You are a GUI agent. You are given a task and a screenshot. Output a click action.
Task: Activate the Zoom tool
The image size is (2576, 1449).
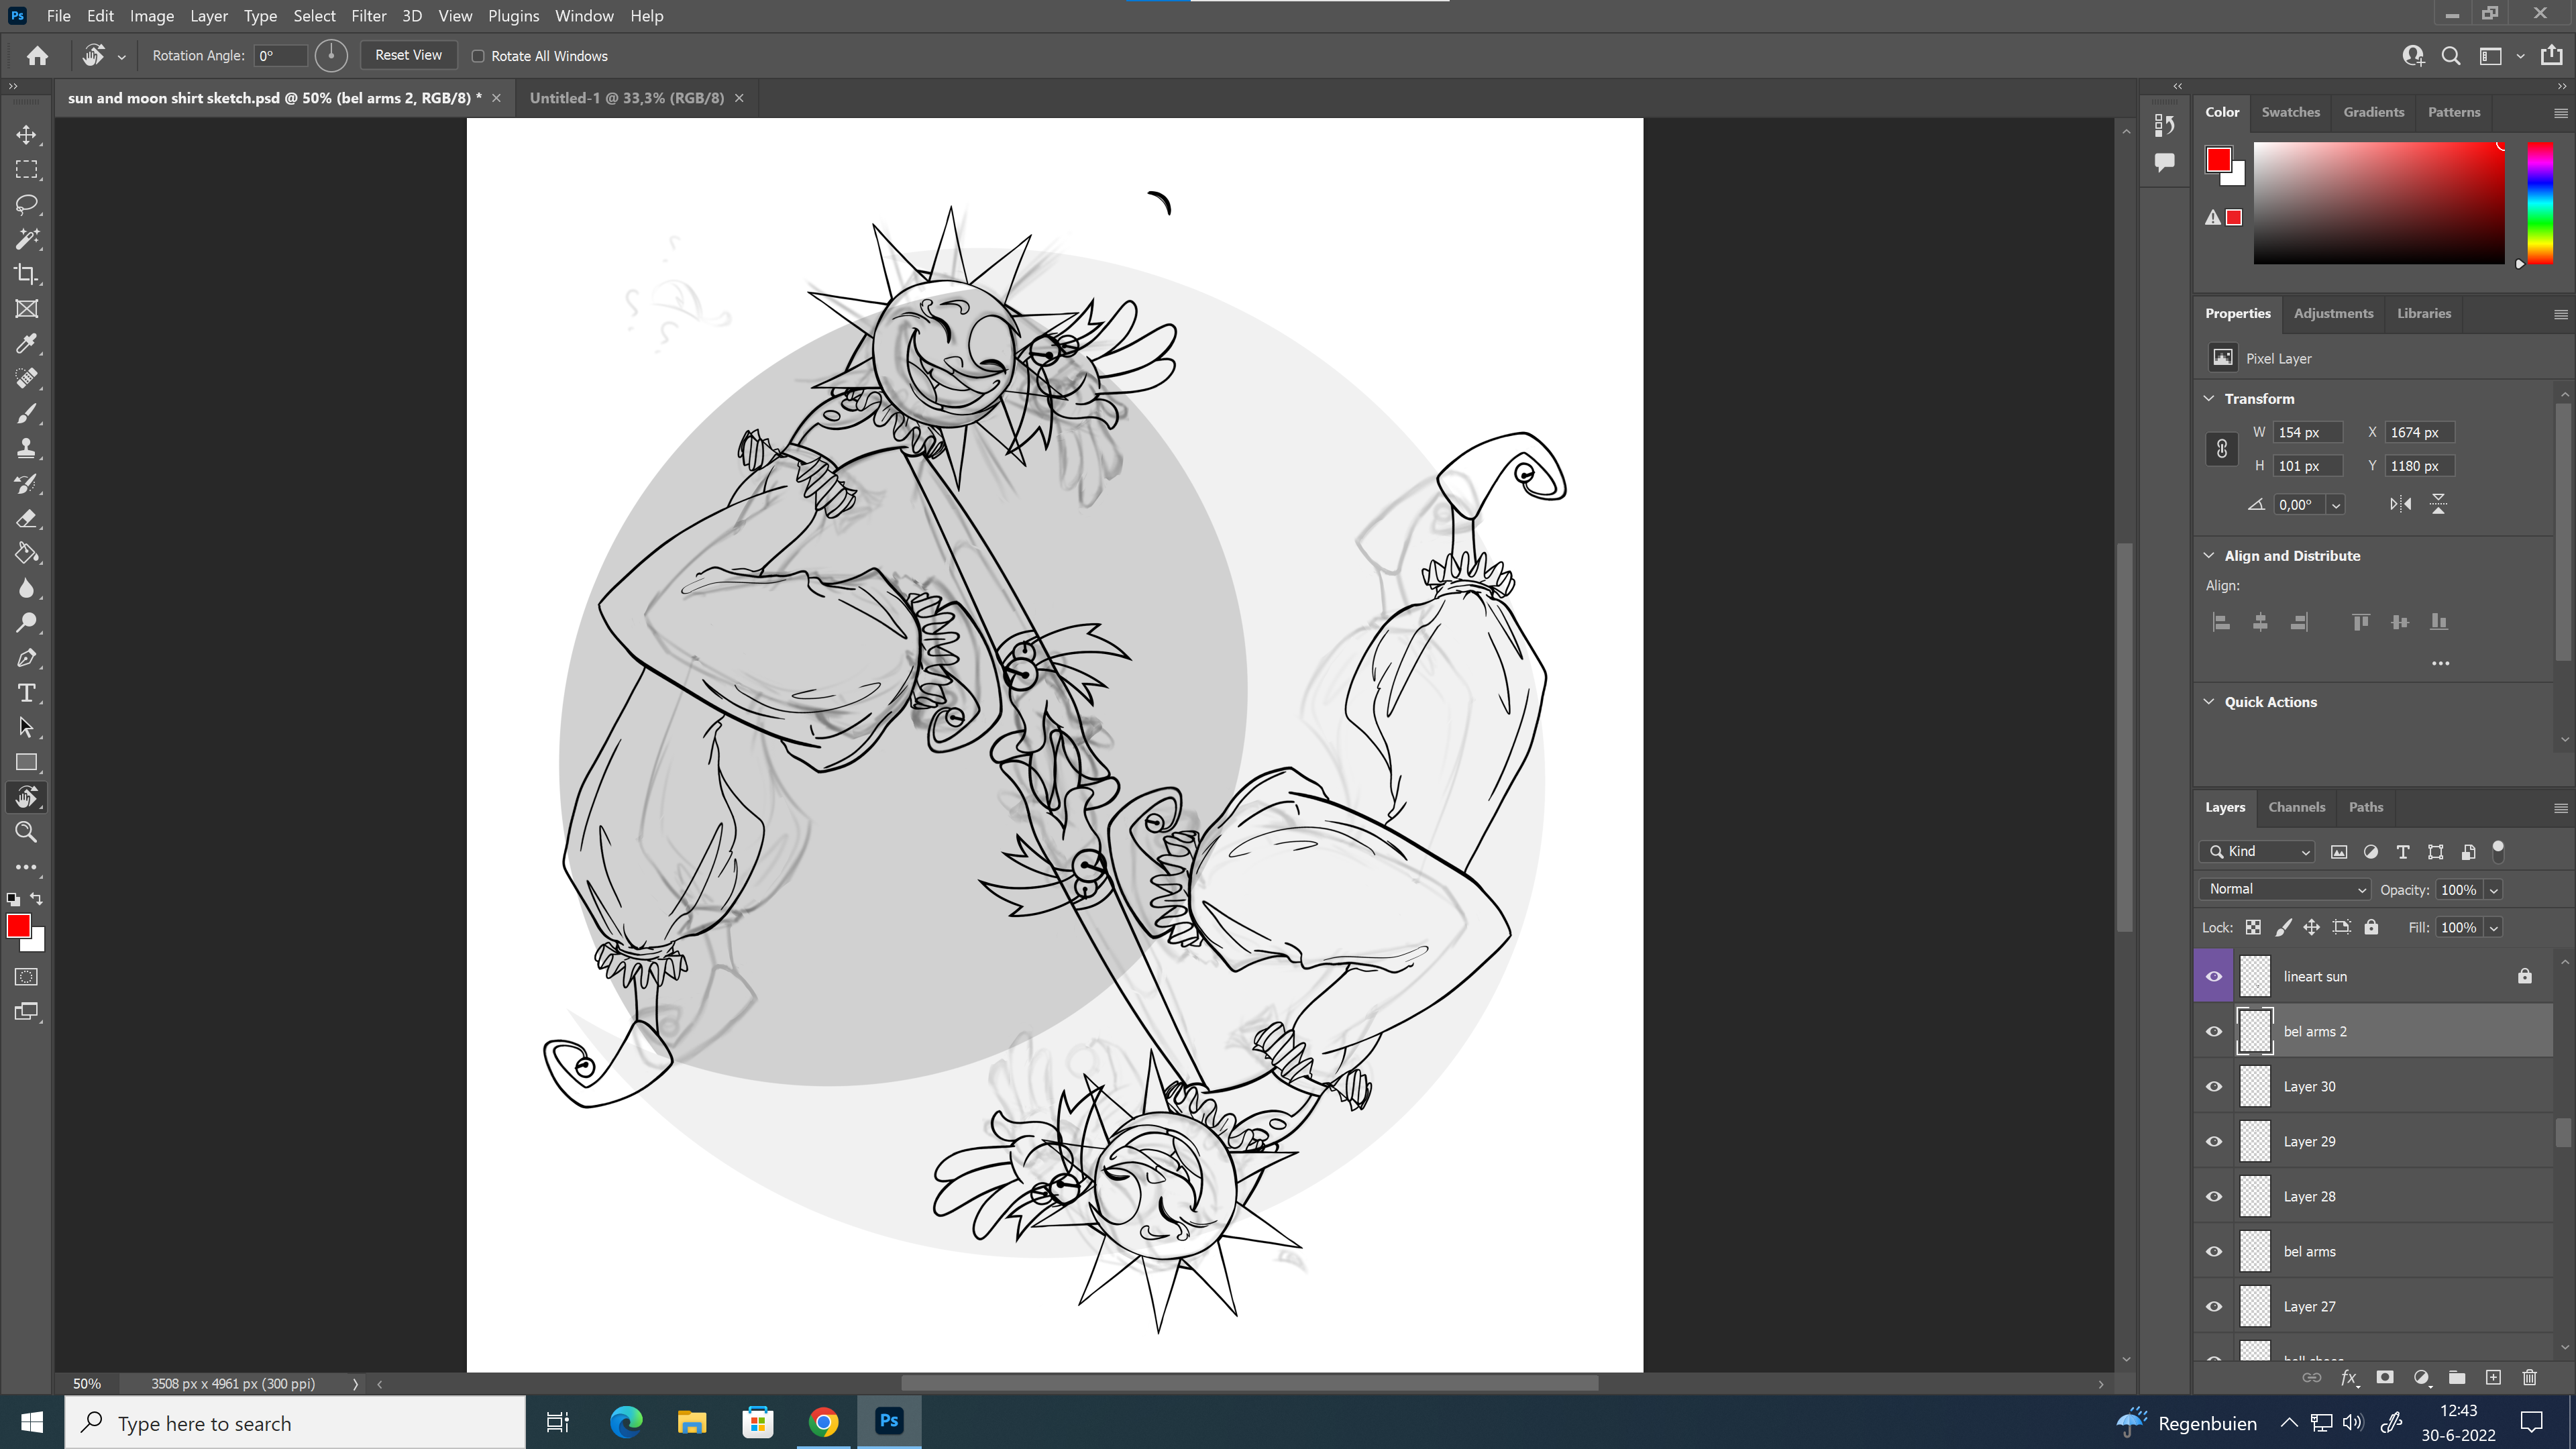click(27, 832)
